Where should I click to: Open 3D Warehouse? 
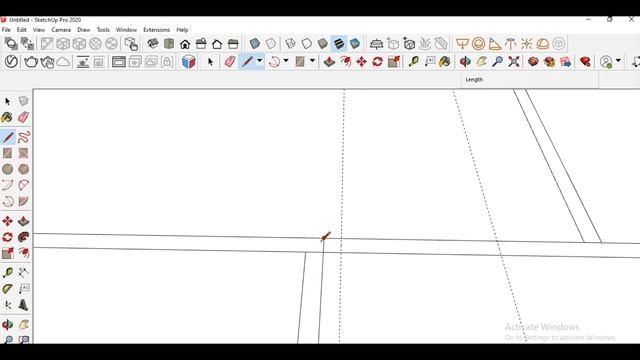click(x=533, y=62)
